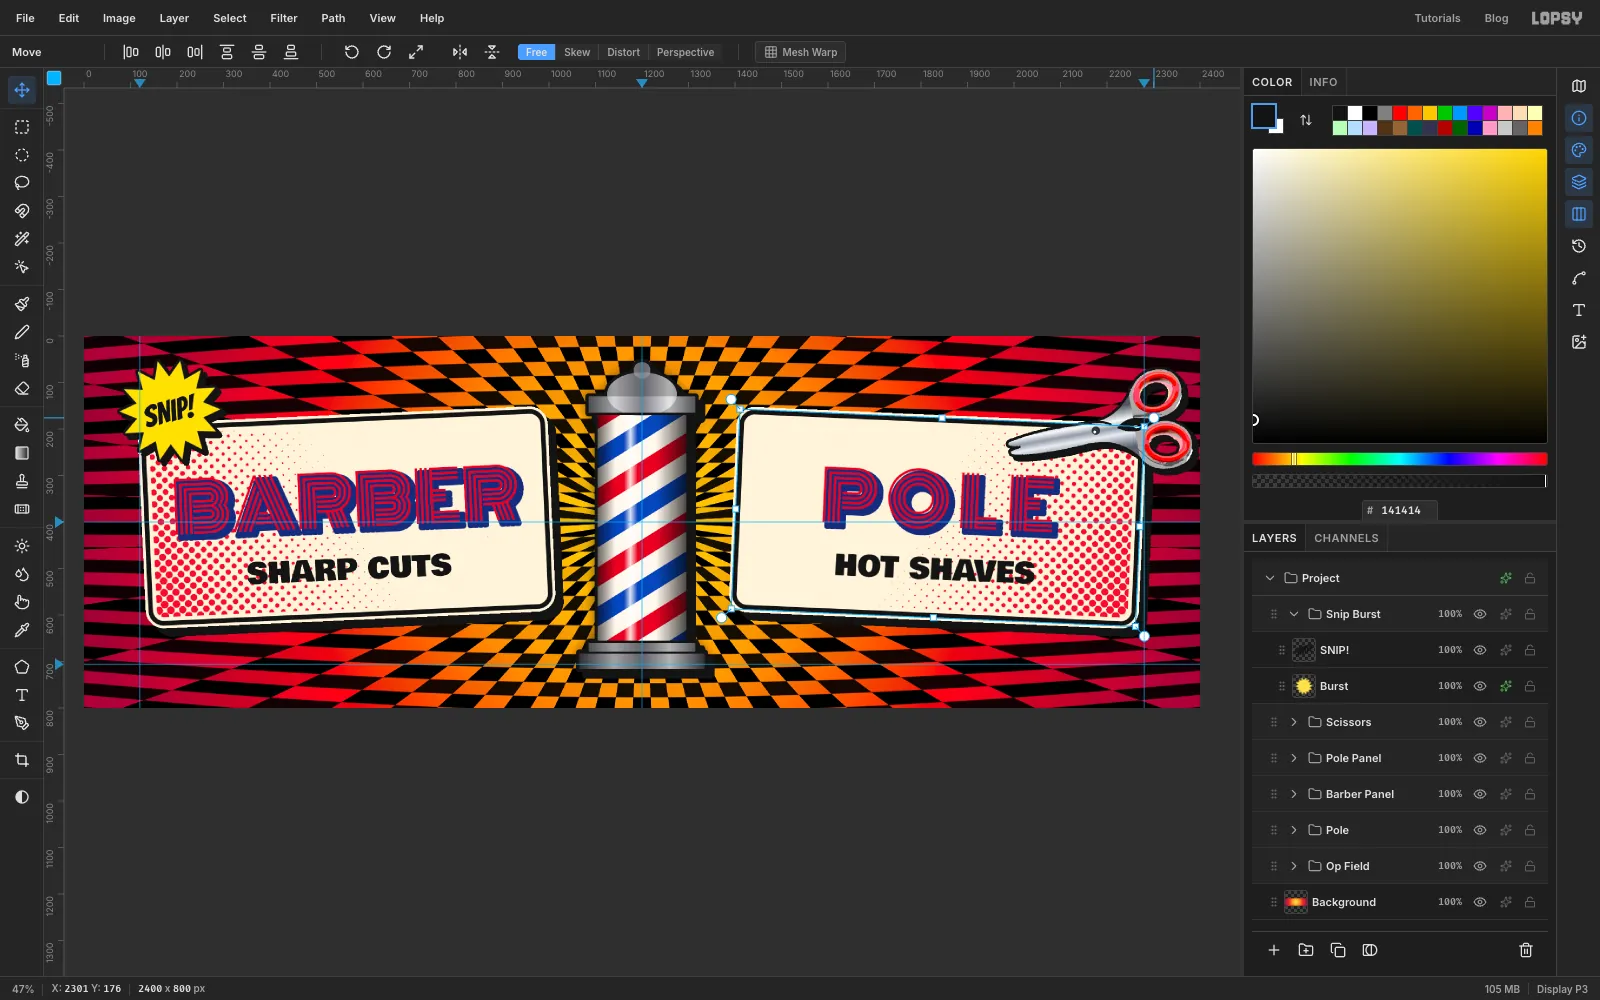Click the Mesh Warp button
This screenshot has height=1000, width=1600.
[801, 52]
